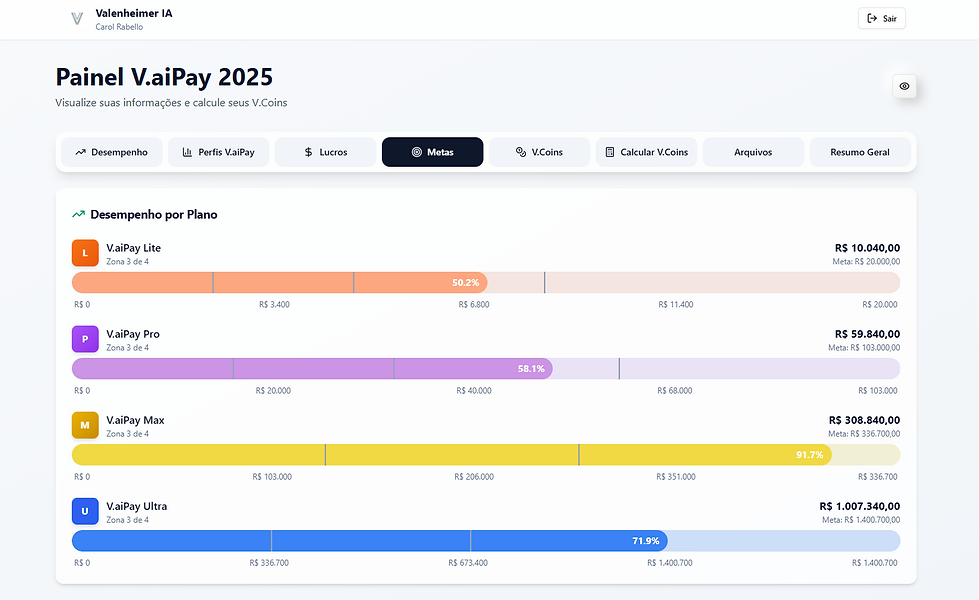
Task: Switch to Calcular V.Coins tab
Action: pyautogui.click(x=646, y=152)
